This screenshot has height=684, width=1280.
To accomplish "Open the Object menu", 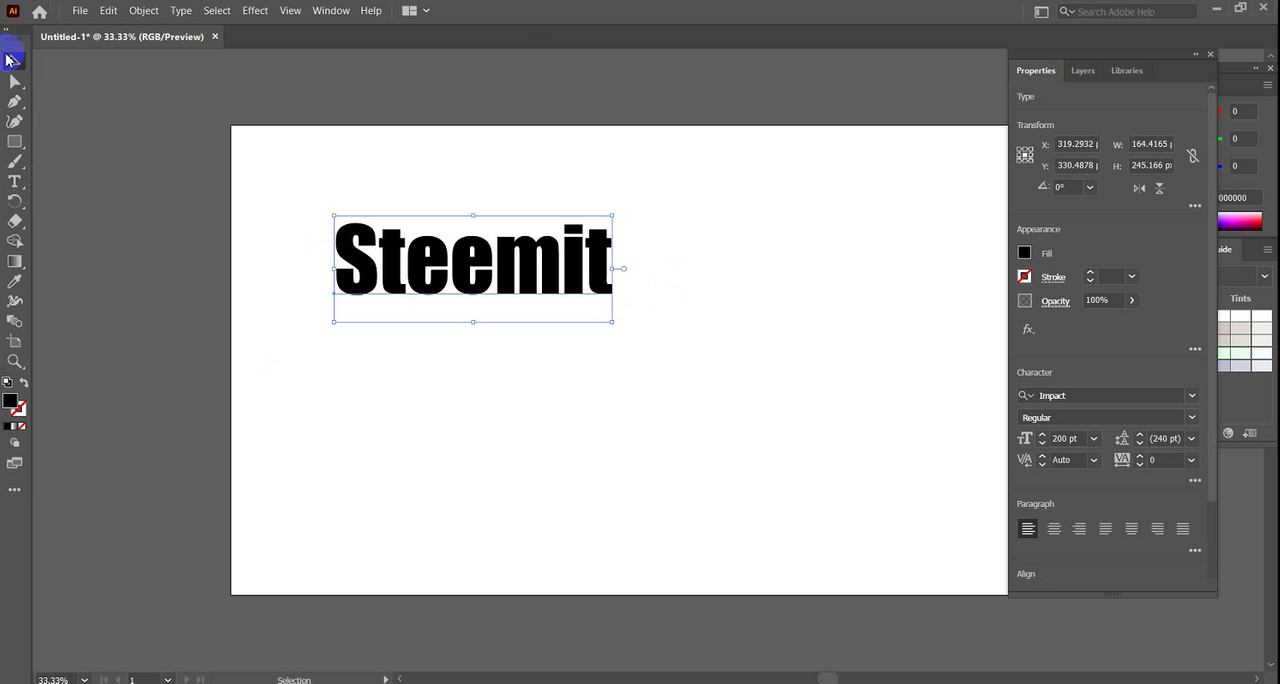I will [x=144, y=11].
